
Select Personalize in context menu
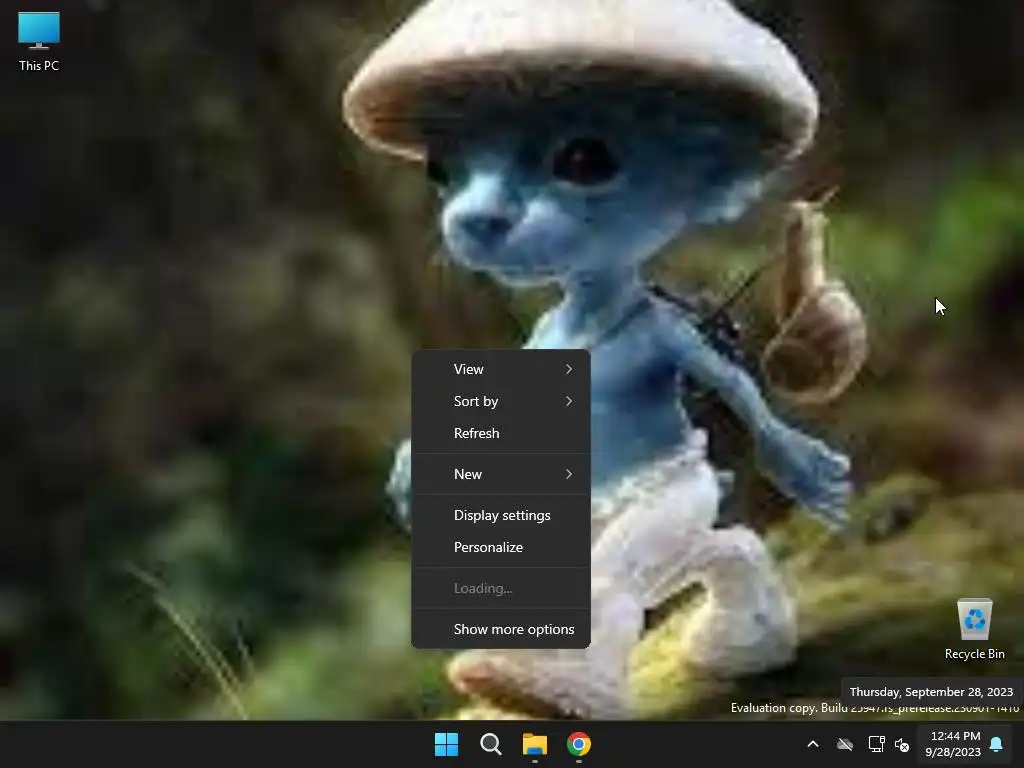501,547
